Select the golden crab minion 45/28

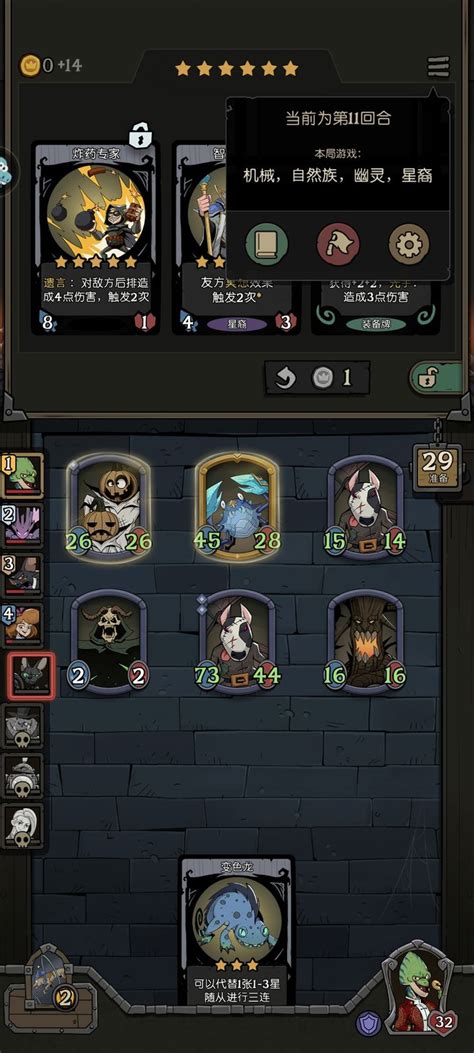237,507
